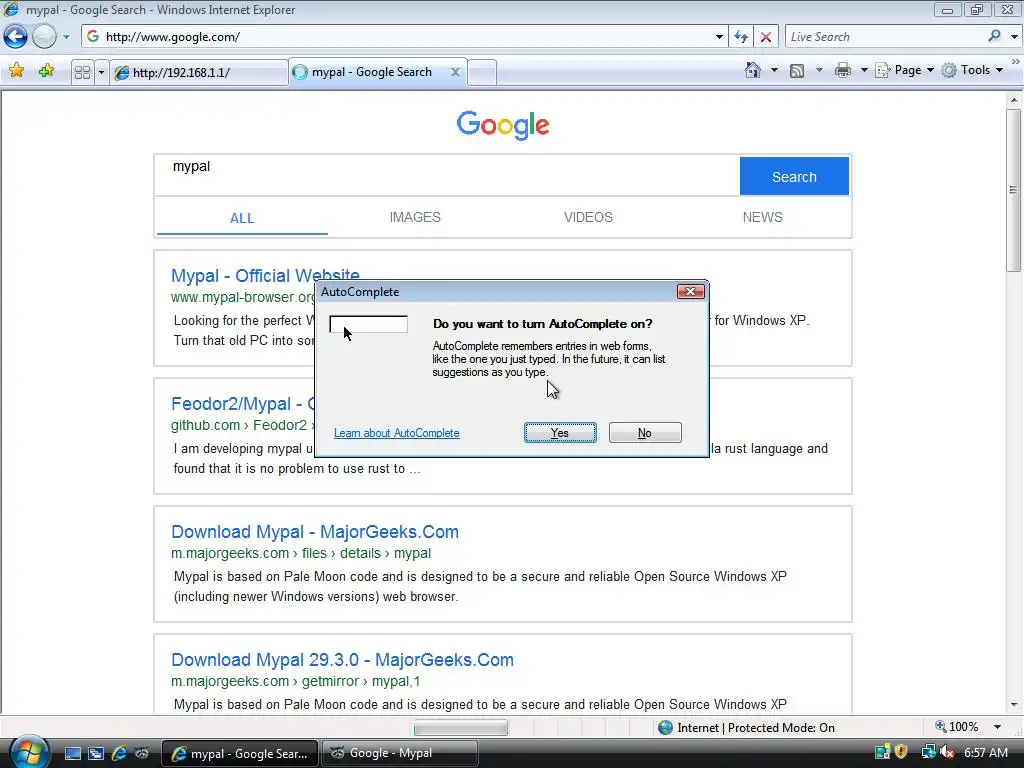
Task: Click the muted volume tray icon
Action: (947, 752)
